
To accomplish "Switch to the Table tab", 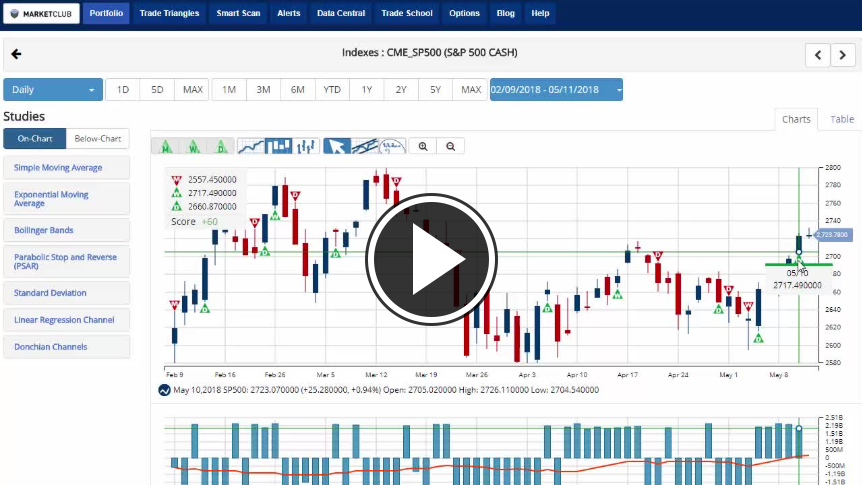I will pos(842,119).
